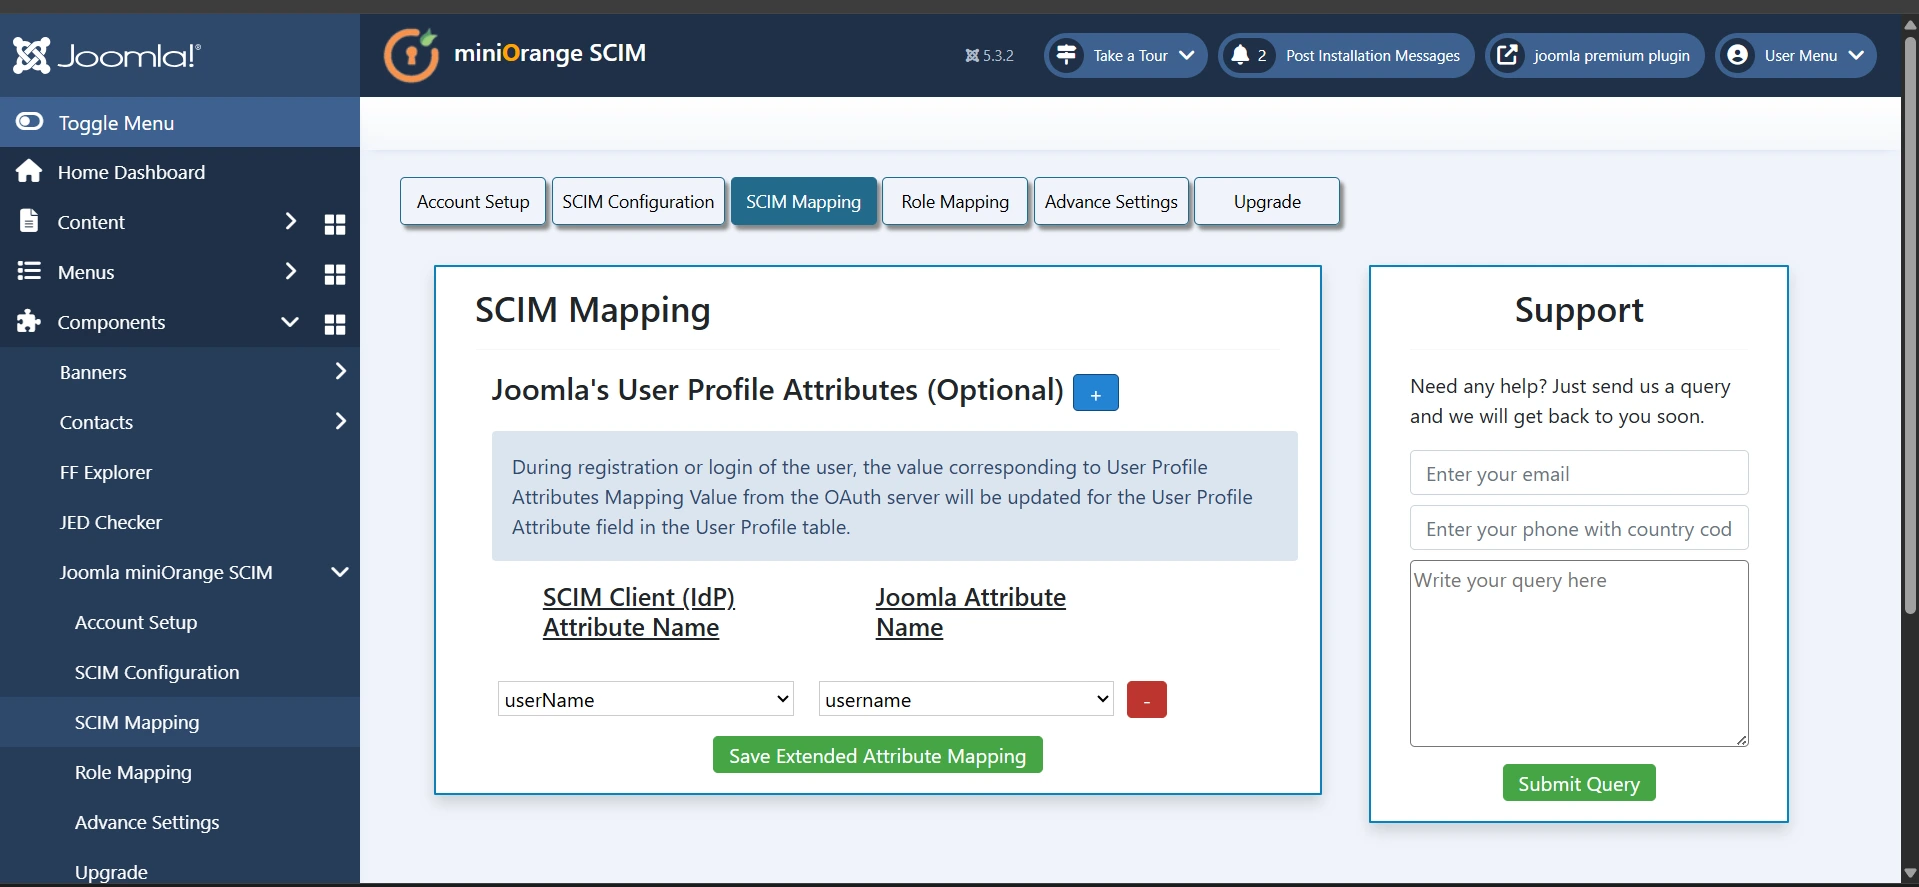Click the SCIM Client (IdP) Attribute Name heading

[639, 612]
